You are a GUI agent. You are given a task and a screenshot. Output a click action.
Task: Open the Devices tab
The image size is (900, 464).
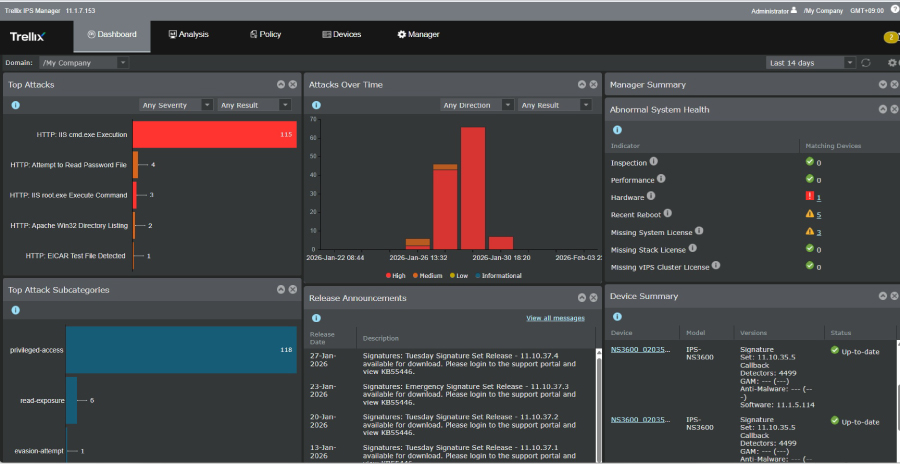(x=342, y=34)
